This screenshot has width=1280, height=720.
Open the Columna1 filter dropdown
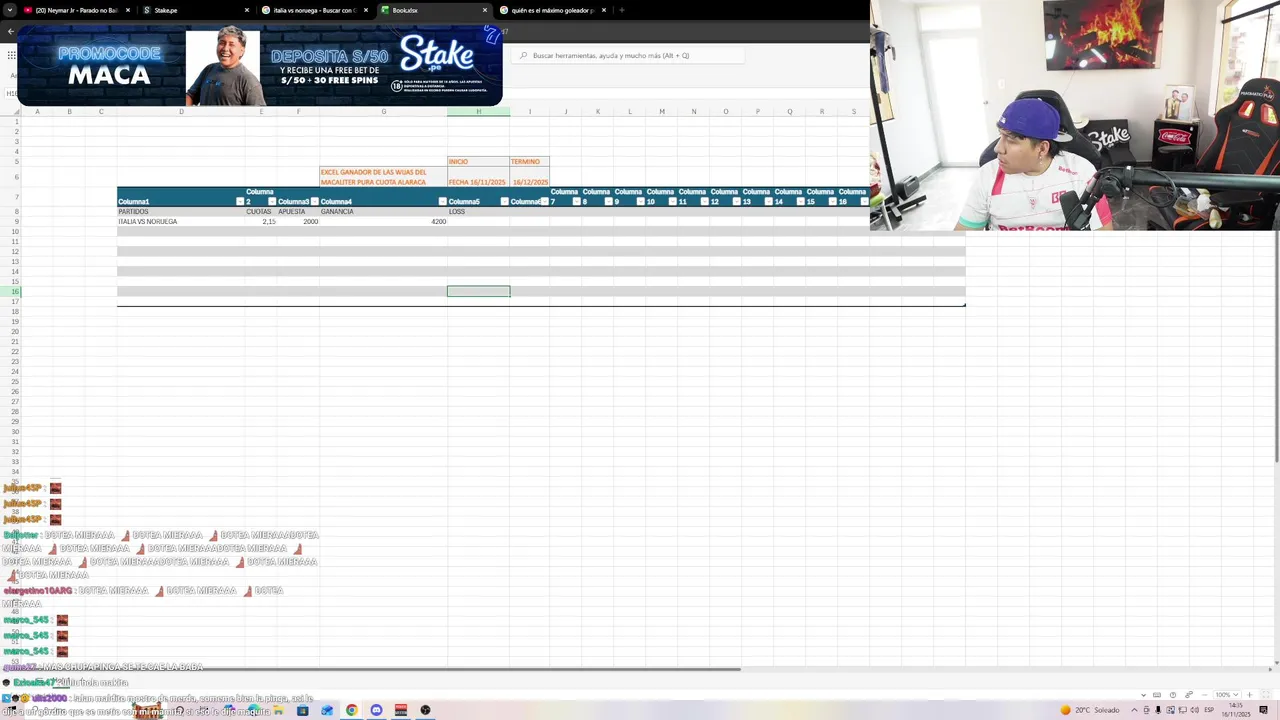coord(240,202)
